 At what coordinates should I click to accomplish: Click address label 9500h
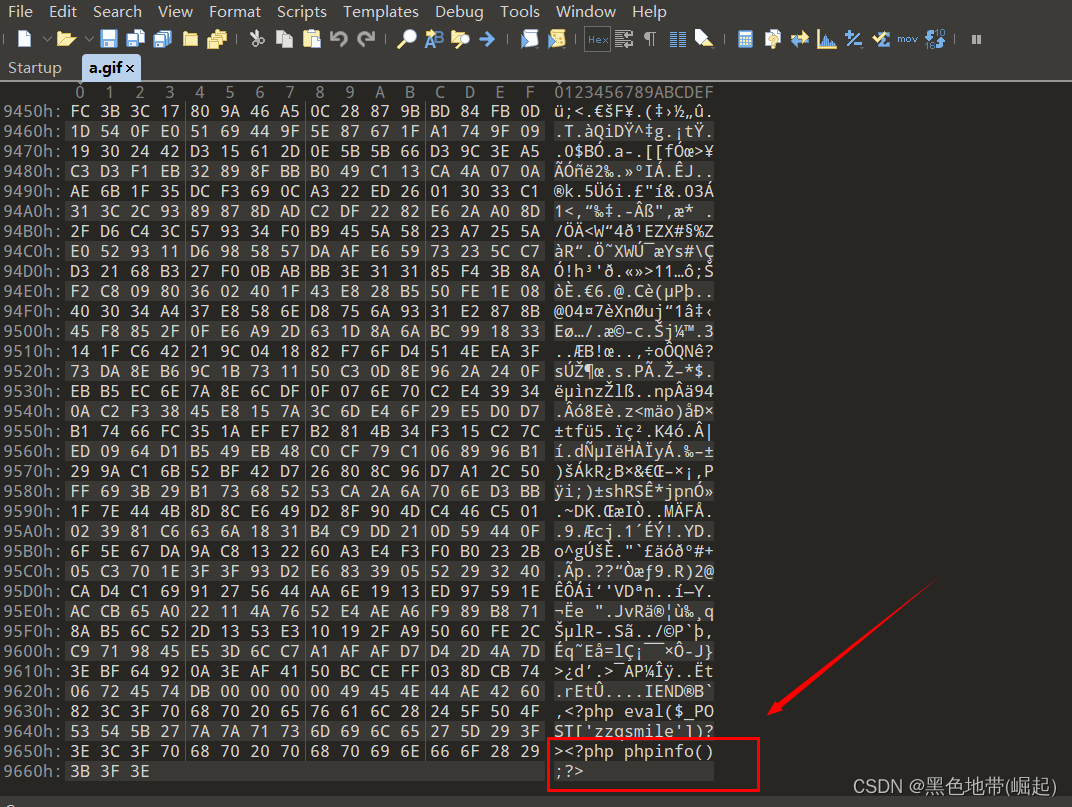coord(32,331)
